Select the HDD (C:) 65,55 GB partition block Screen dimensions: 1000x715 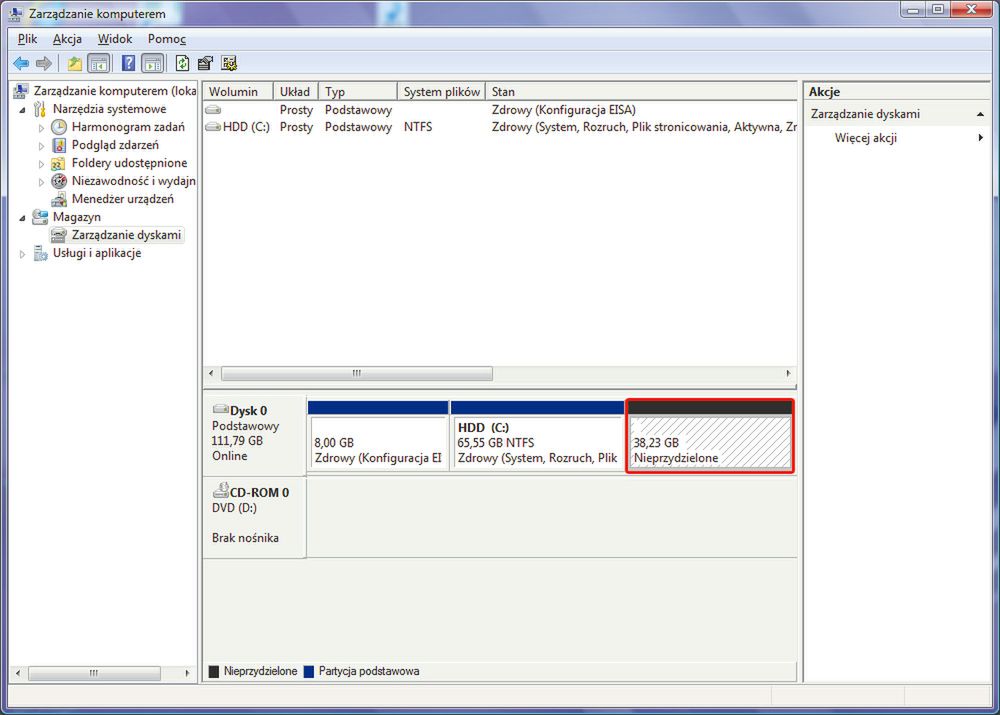point(537,436)
